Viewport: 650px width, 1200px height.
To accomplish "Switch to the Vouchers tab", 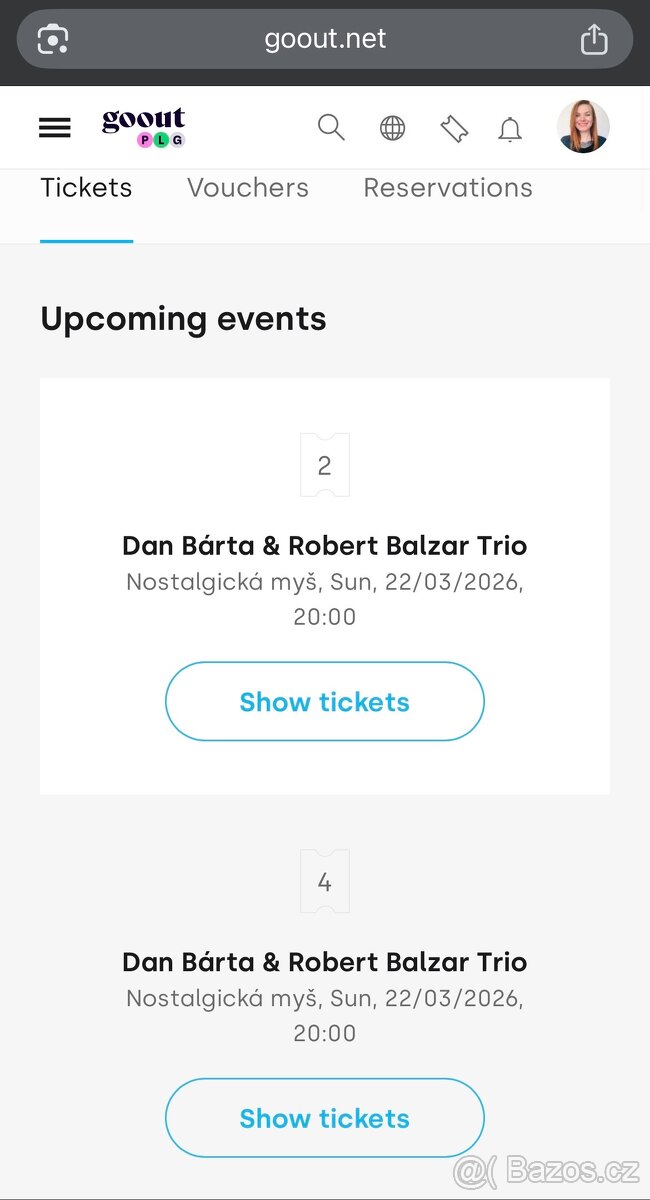I will pos(247,187).
